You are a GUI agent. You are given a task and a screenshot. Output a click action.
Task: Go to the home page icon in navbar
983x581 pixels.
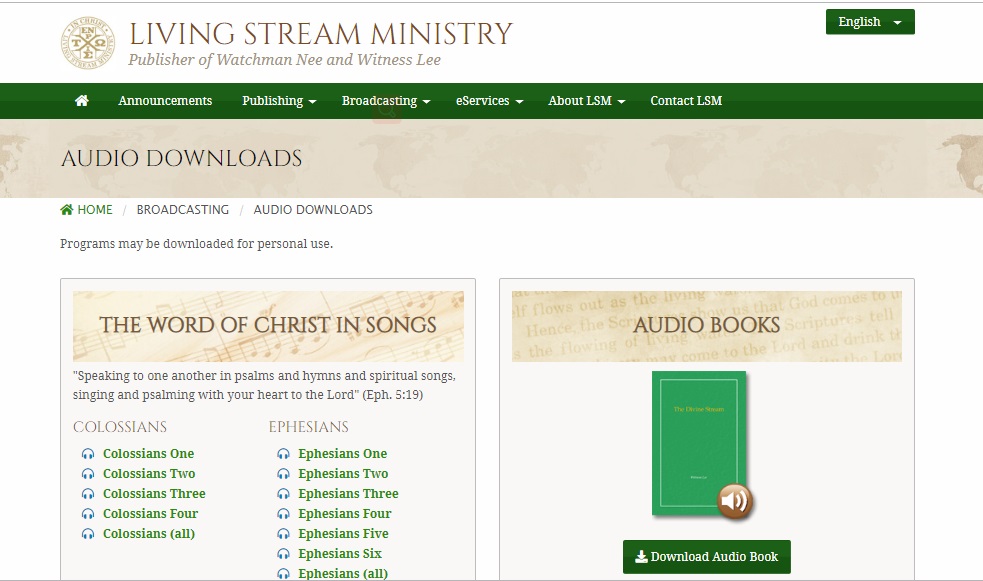click(81, 101)
